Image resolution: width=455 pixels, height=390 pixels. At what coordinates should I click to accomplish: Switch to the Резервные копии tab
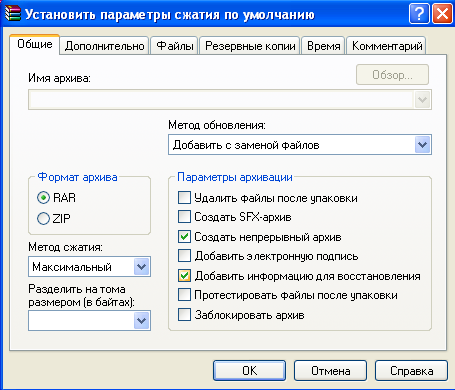coord(250,46)
